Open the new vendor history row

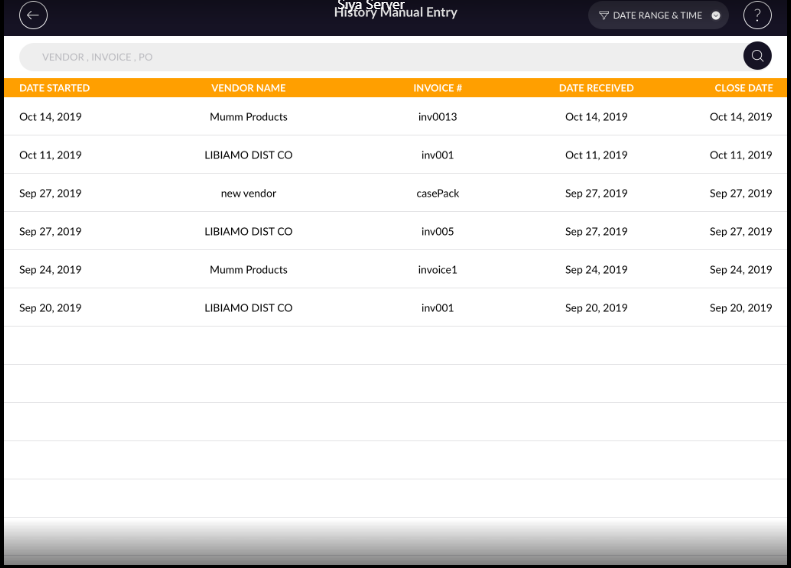248,193
